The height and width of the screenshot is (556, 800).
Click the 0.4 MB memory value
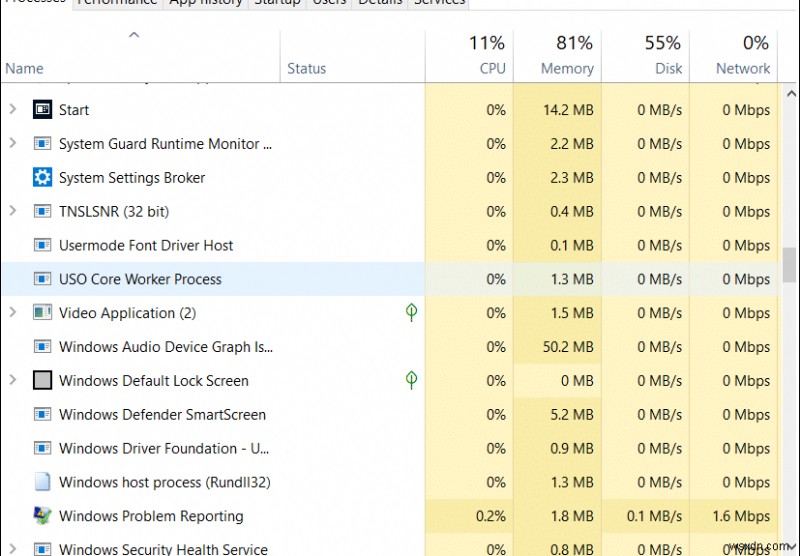[571, 211]
